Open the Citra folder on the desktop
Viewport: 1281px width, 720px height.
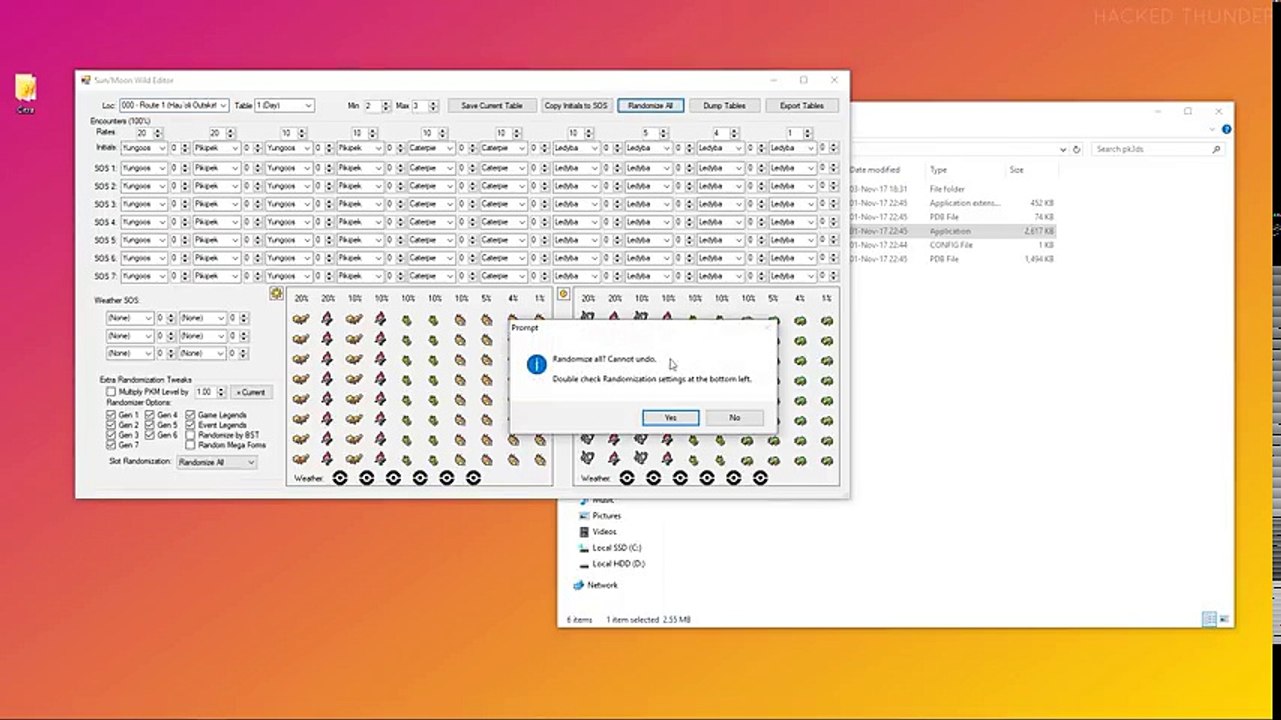coord(26,93)
